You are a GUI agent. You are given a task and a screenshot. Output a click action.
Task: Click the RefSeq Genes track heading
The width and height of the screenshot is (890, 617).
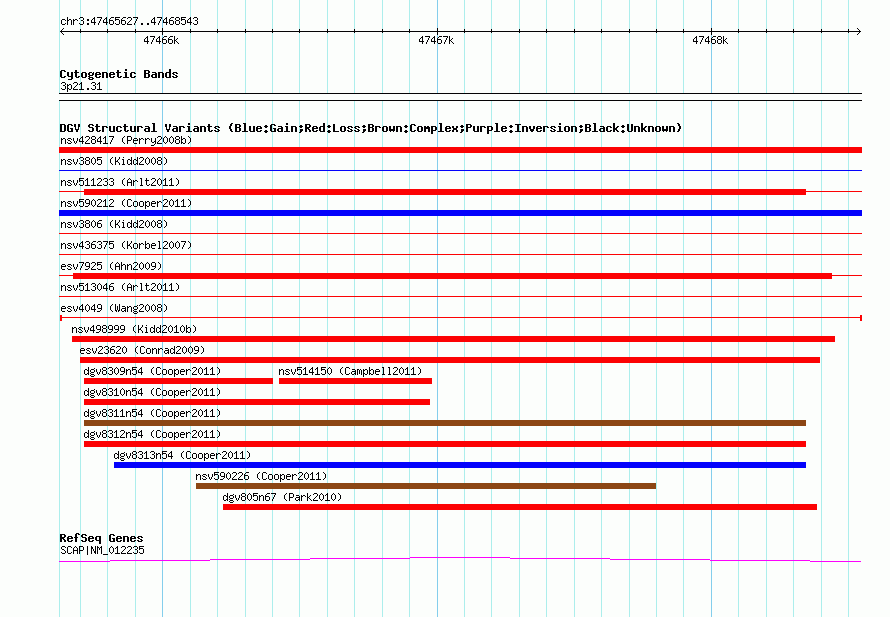coord(101,538)
